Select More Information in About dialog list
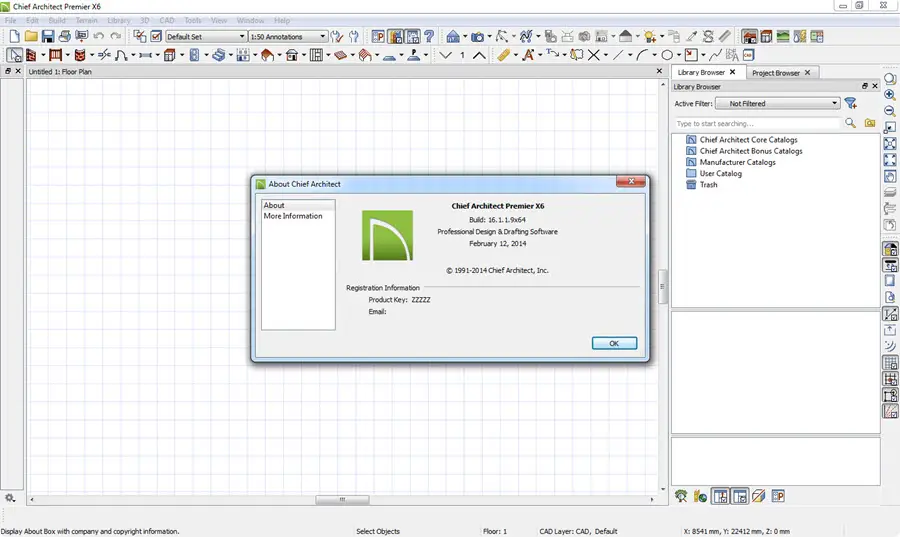 click(293, 216)
